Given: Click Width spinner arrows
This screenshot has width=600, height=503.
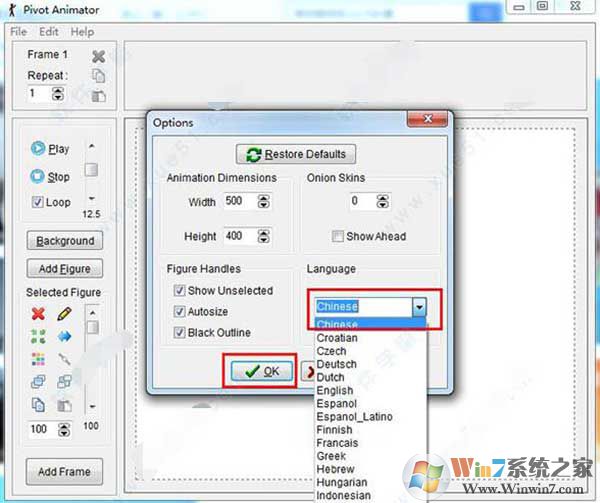Looking at the screenshot, I should click(x=264, y=201).
